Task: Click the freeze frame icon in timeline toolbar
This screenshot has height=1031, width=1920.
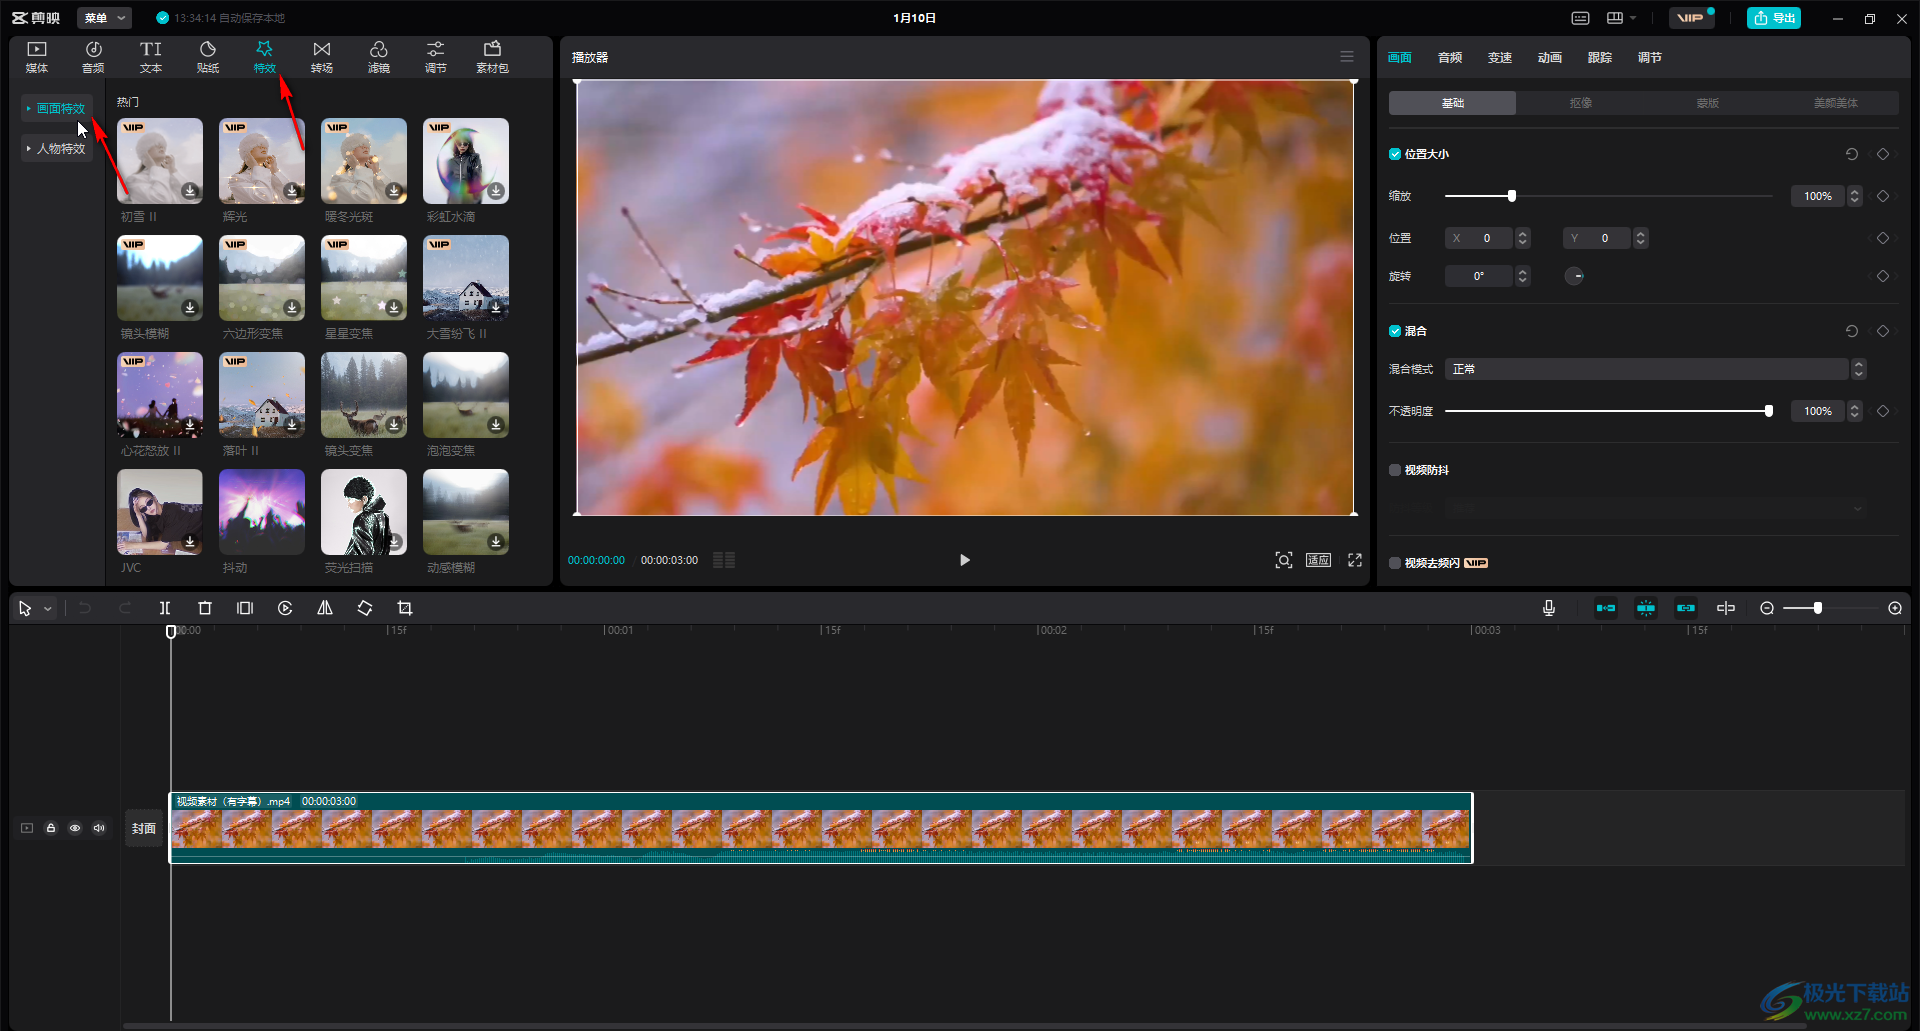Action: pyautogui.click(x=245, y=608)
